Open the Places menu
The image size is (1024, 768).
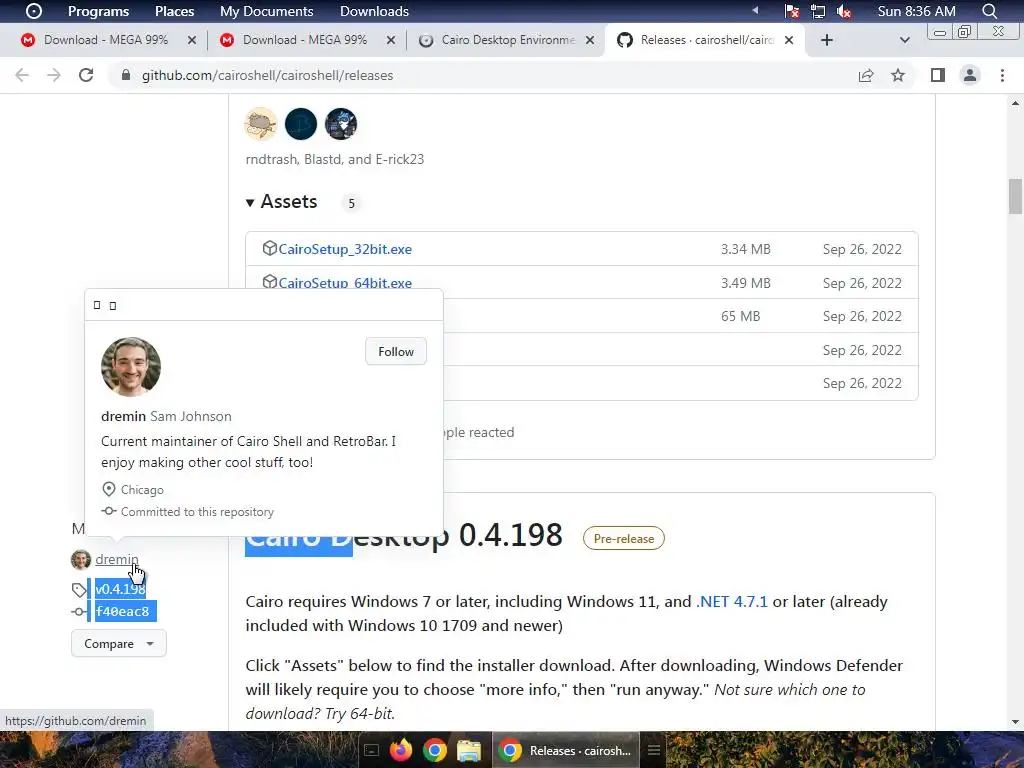(x=174, y=11)
